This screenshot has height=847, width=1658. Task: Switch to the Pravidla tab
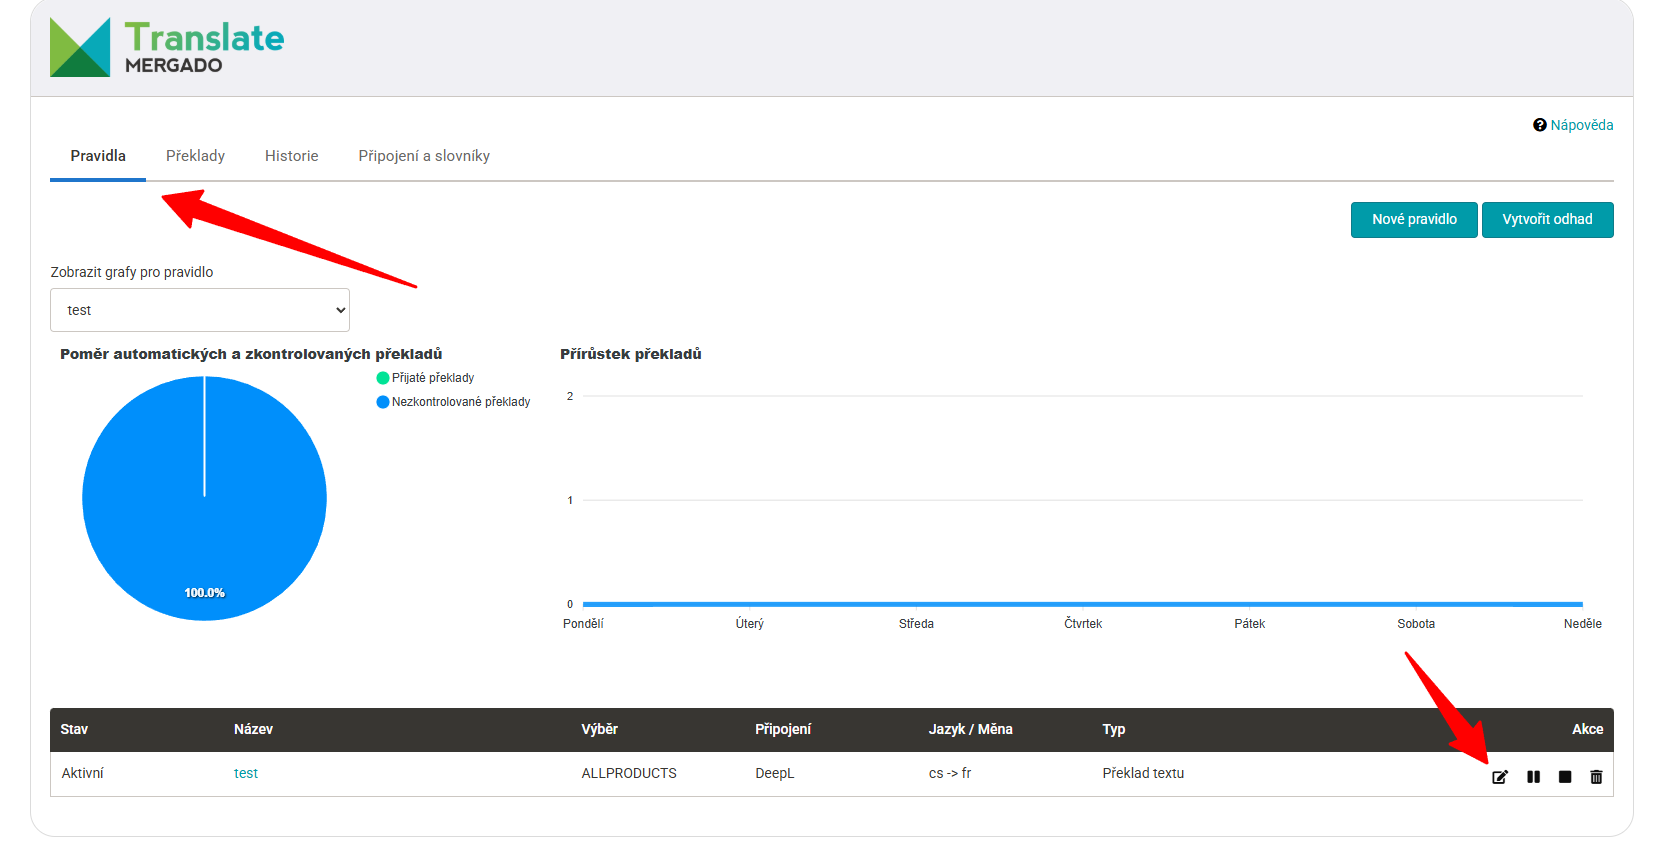tap(98, 156)
